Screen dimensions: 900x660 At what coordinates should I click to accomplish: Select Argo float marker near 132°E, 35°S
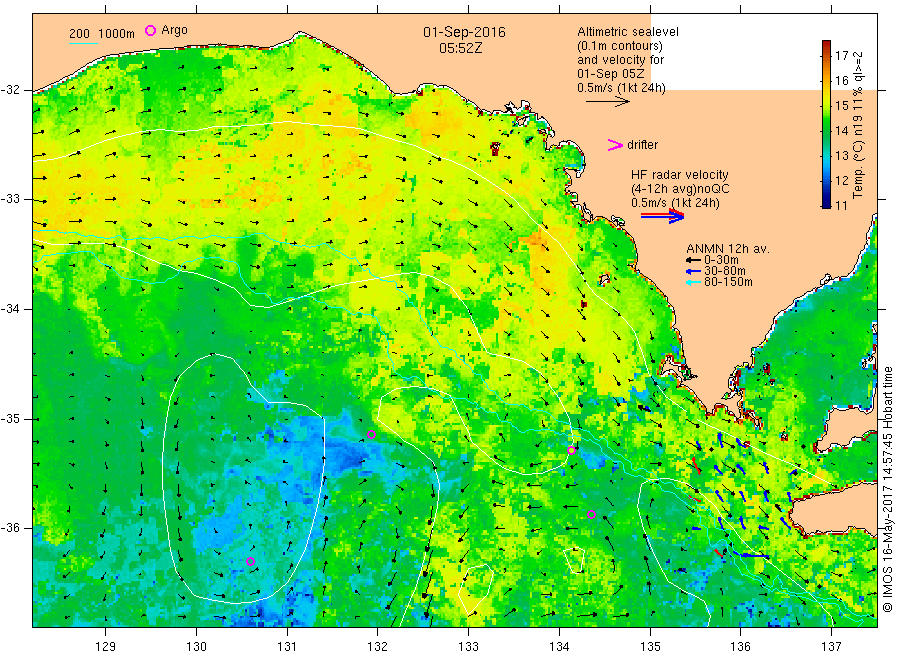click(371, 434)
